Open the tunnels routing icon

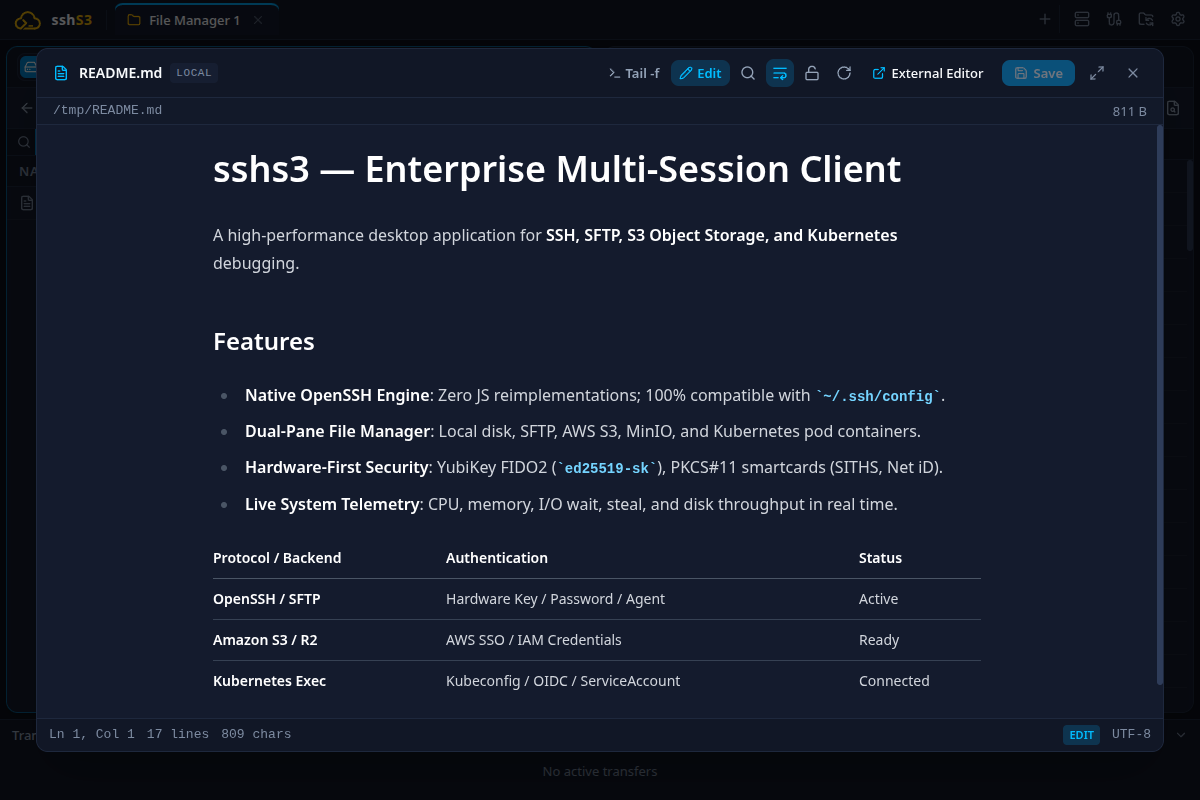coord(1114,19)
